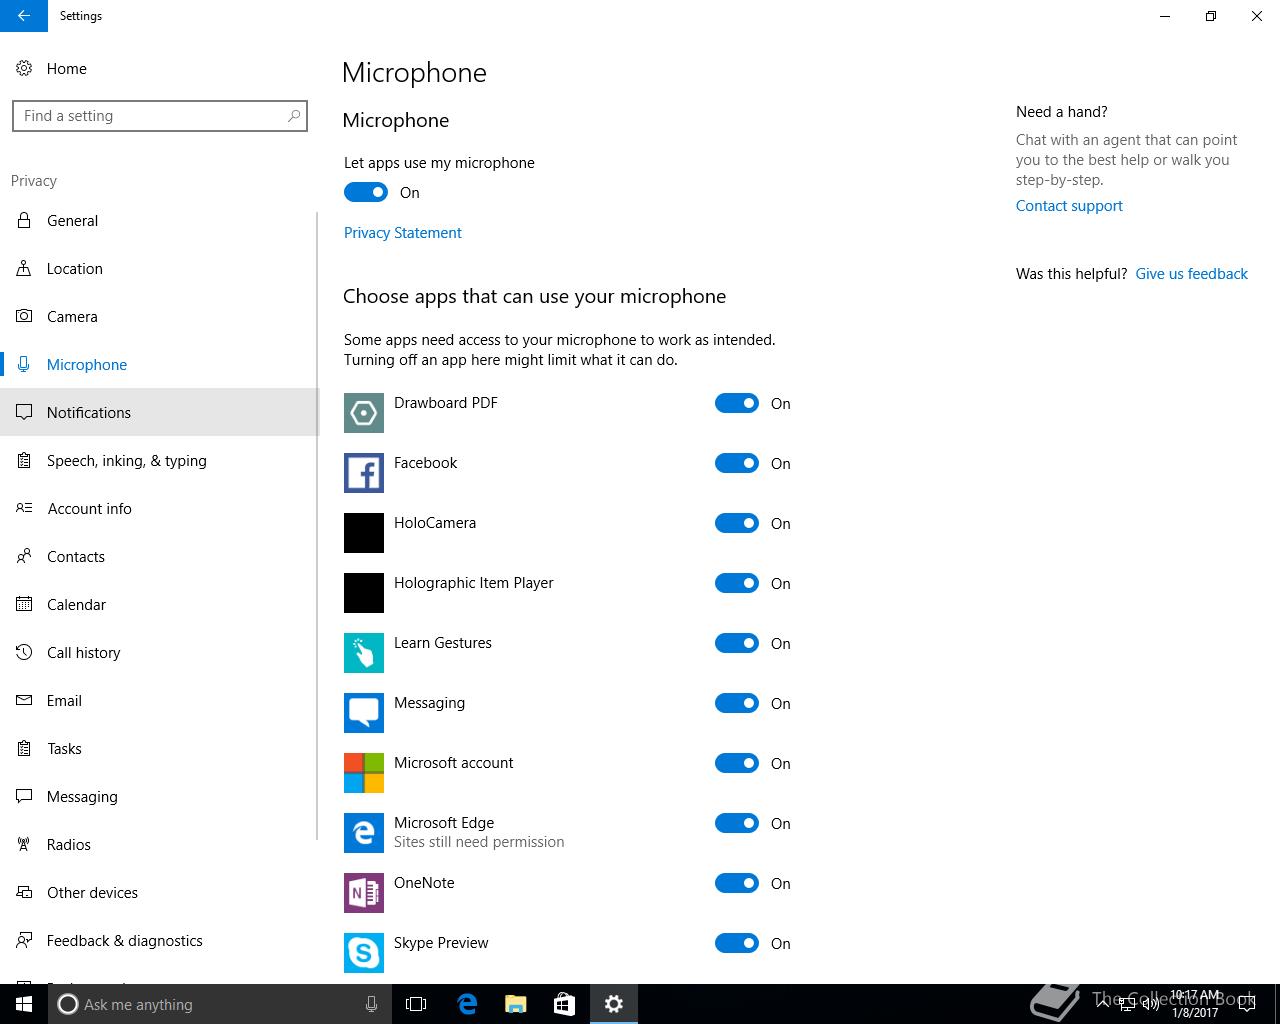Focus the Find a setting search box
Viewport: 1280px width, 1024px height.
(x=160, y=116)
